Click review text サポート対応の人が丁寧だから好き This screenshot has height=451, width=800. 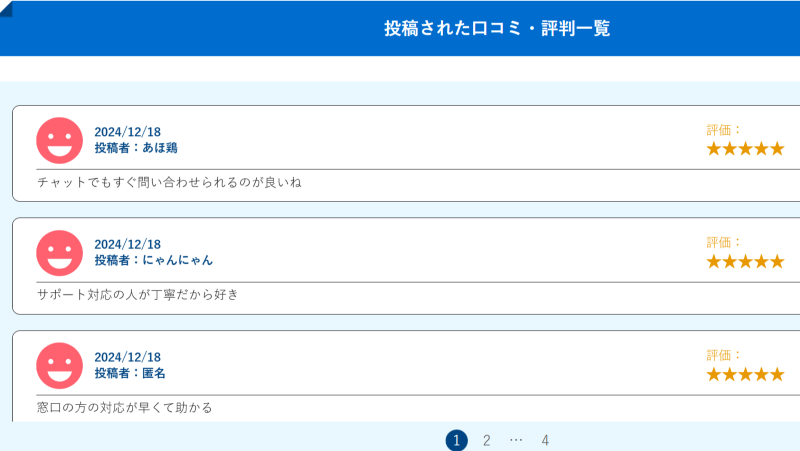[138, 295]
